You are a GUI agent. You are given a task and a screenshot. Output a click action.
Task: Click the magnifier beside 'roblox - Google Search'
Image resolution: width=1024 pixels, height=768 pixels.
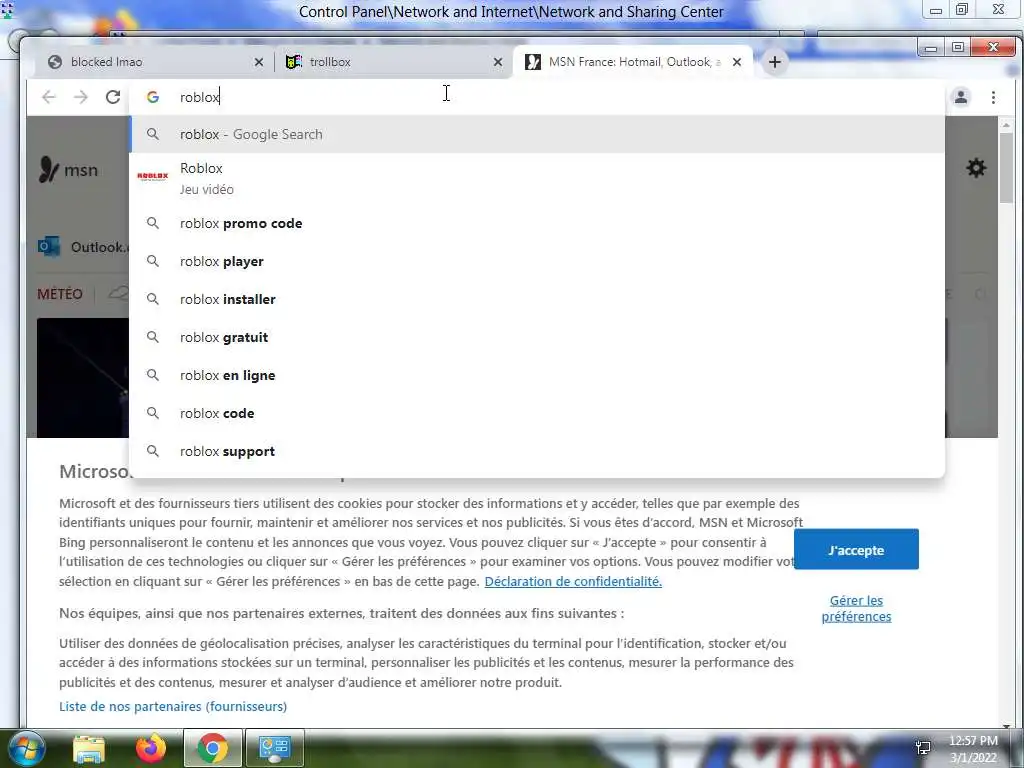[x=153, y=134]
